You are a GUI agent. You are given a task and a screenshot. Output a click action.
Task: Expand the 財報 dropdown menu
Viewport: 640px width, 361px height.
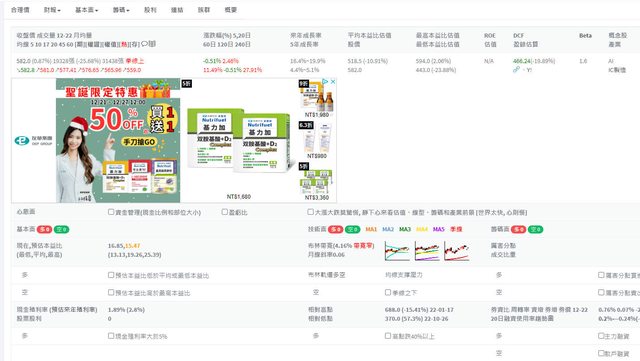click(x=52, y=10)
